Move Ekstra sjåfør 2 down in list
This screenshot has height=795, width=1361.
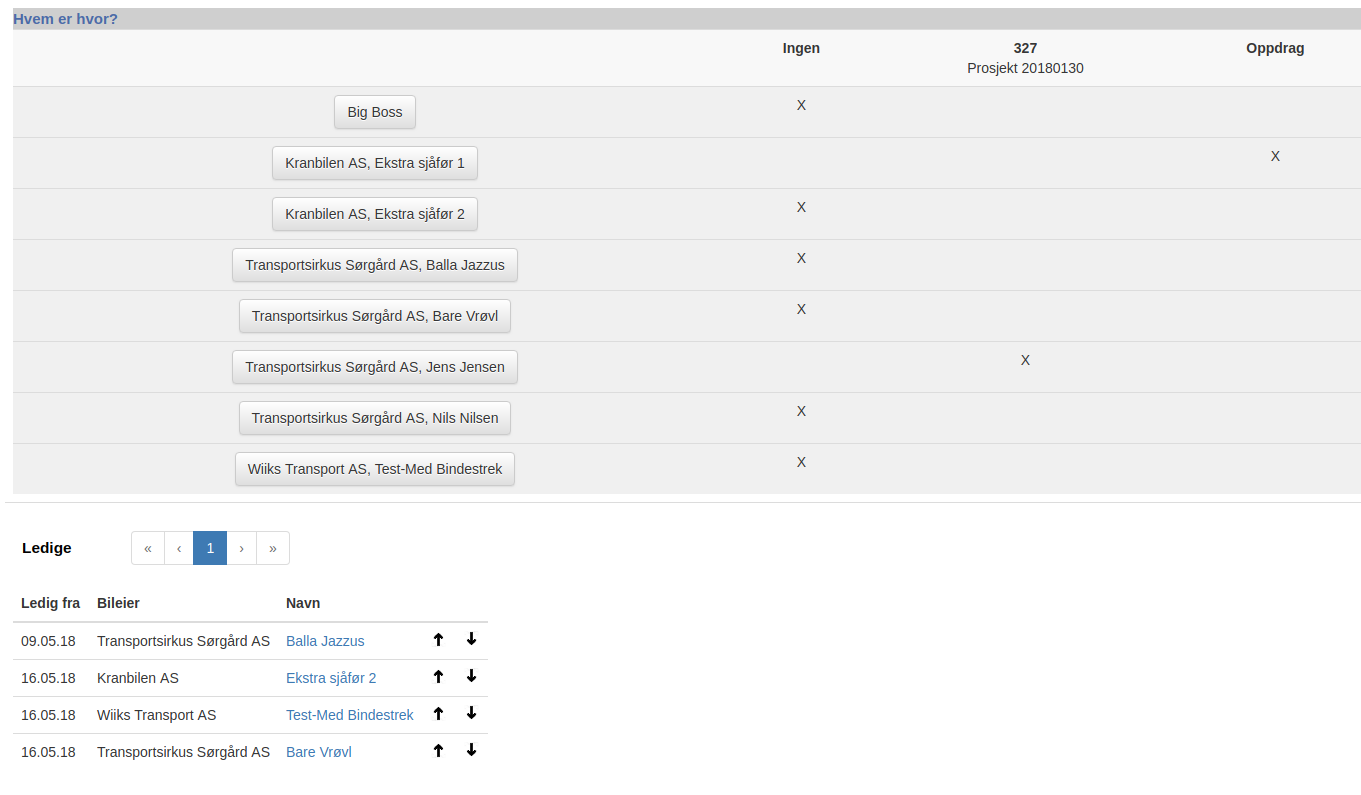coord(471,676)
